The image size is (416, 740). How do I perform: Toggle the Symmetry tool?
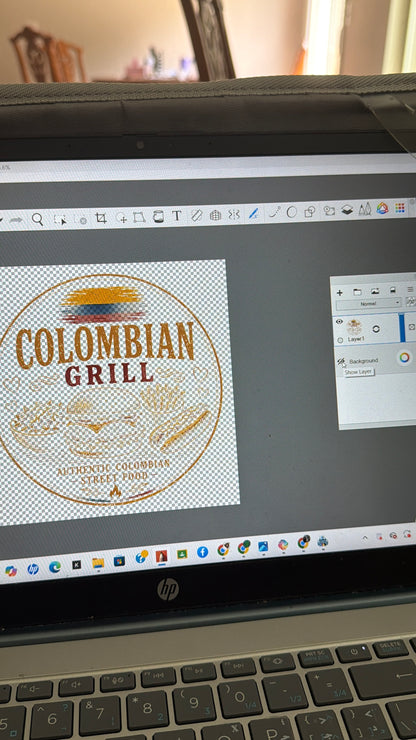tap(234, 214)
